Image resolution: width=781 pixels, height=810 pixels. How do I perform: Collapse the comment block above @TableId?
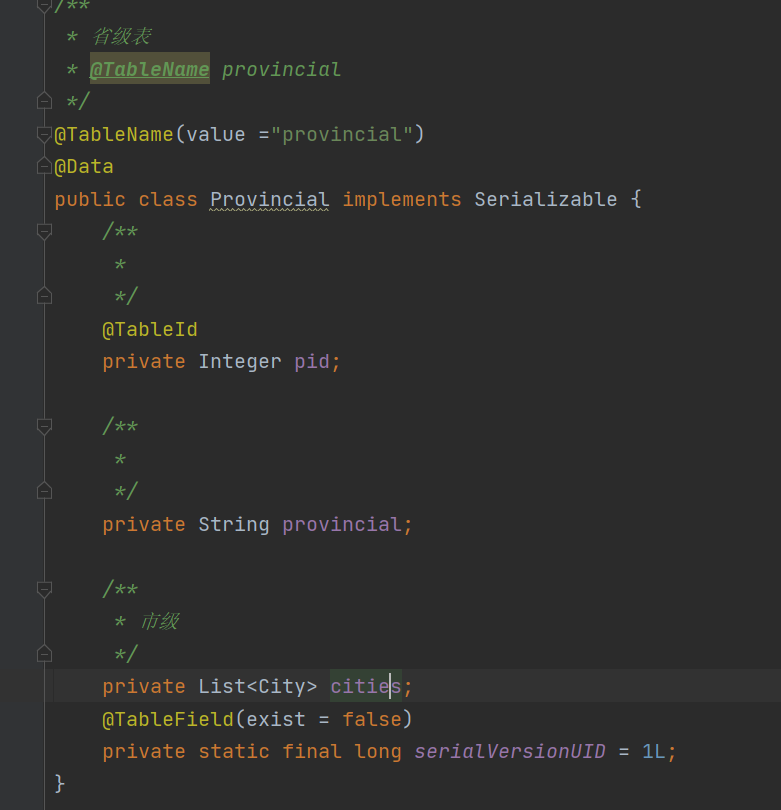[x=44, y=232]
